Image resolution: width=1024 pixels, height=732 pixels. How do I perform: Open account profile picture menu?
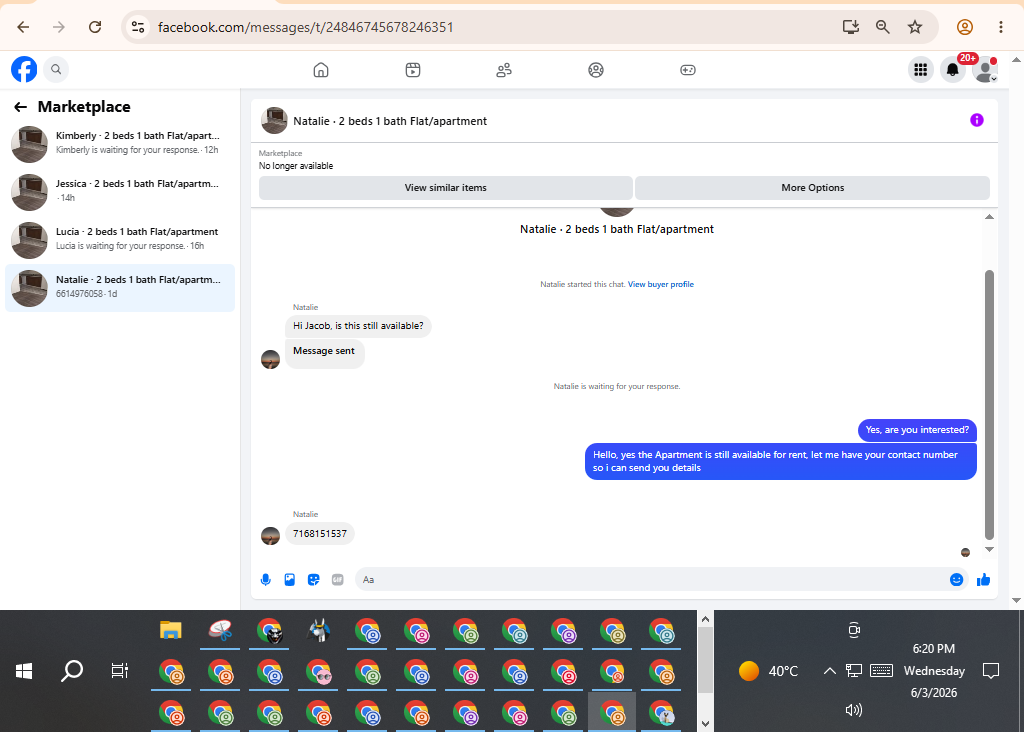pos(985,69)
